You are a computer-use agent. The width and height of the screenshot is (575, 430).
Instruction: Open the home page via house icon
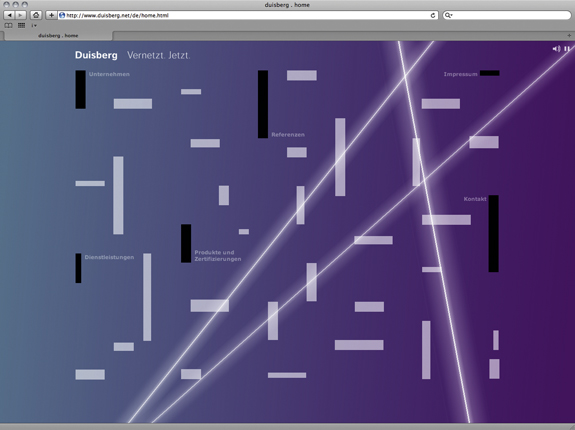(x=36, y=15)
